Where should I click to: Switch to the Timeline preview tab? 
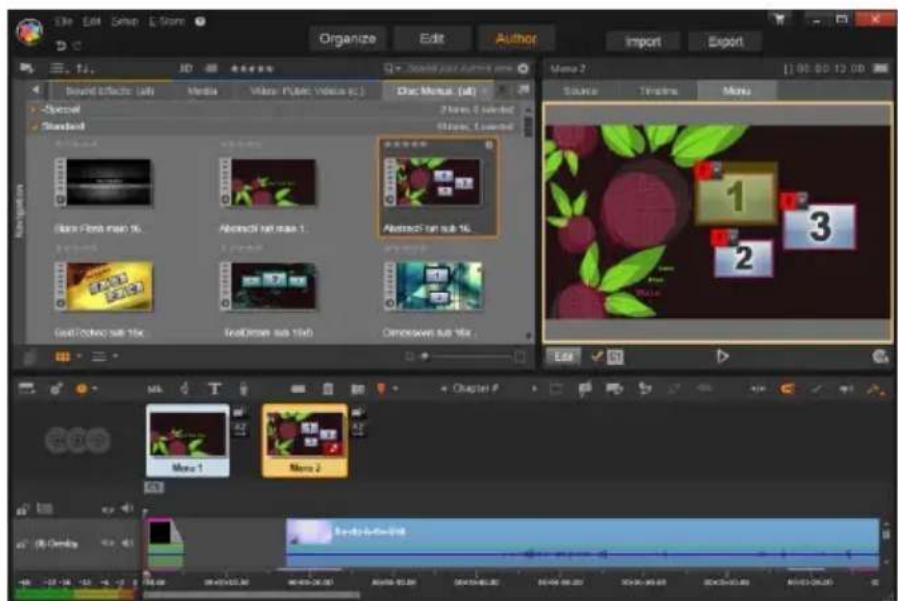658,91
